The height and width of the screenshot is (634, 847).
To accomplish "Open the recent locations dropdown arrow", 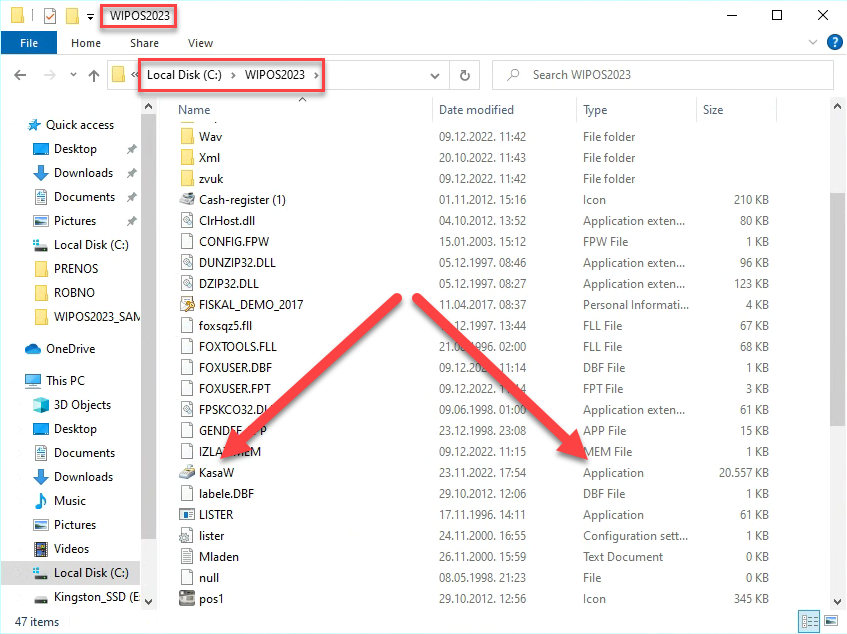I will pos(72,75).
